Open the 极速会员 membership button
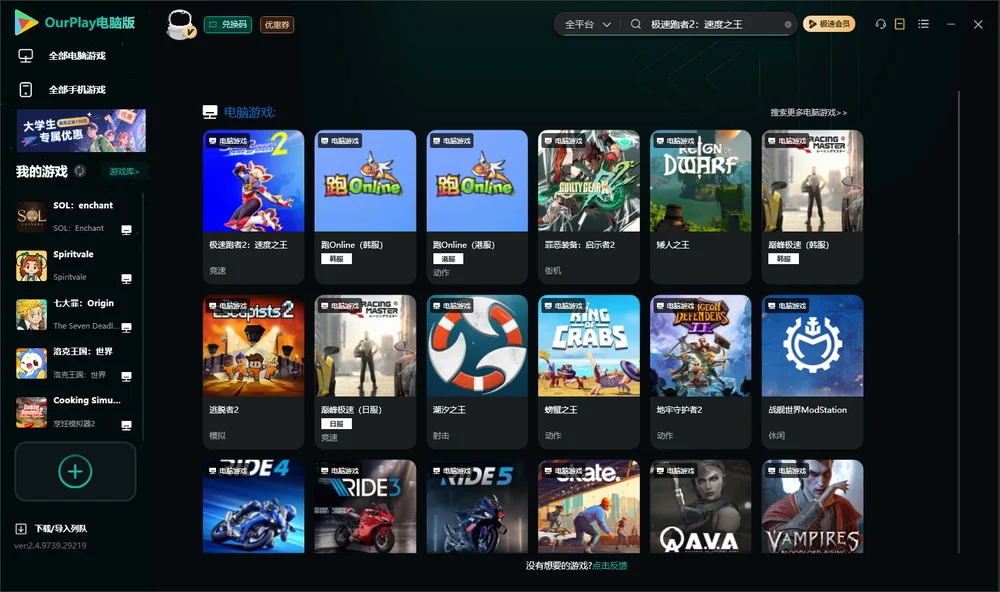The image size is (1000, 592). 829,24
